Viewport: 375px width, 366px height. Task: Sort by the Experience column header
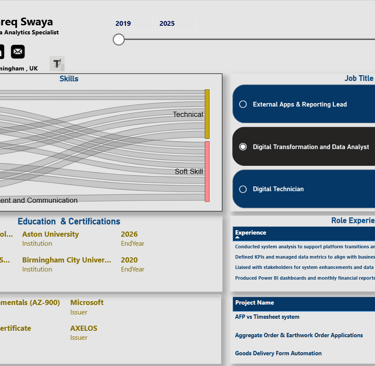[251, 233]
